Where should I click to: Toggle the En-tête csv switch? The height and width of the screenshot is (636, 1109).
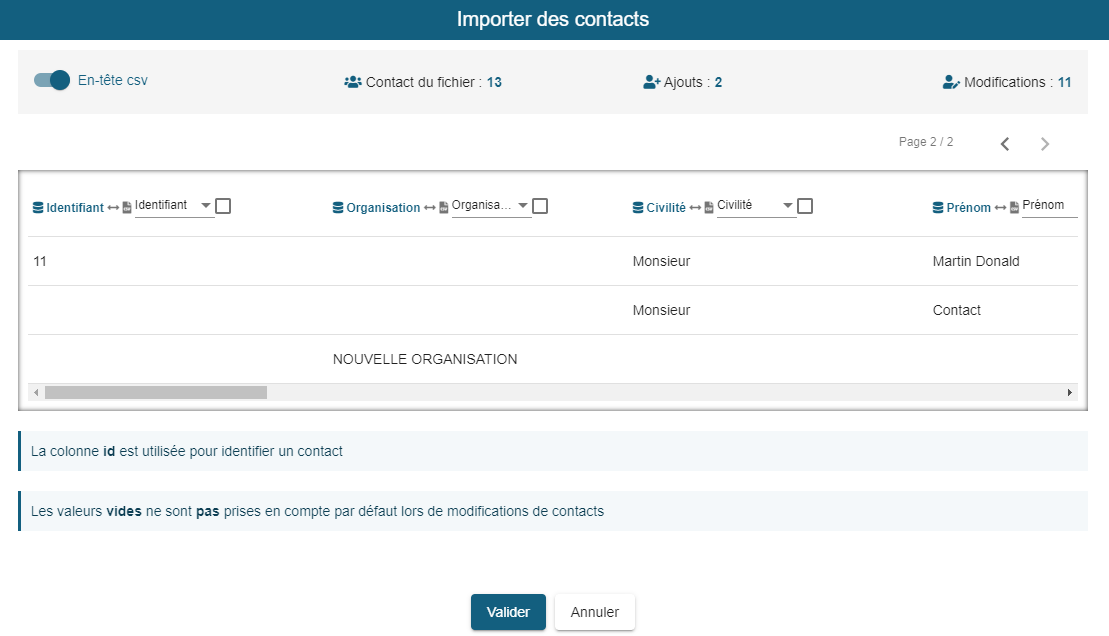pyautogui.click(x=52, y=80)
